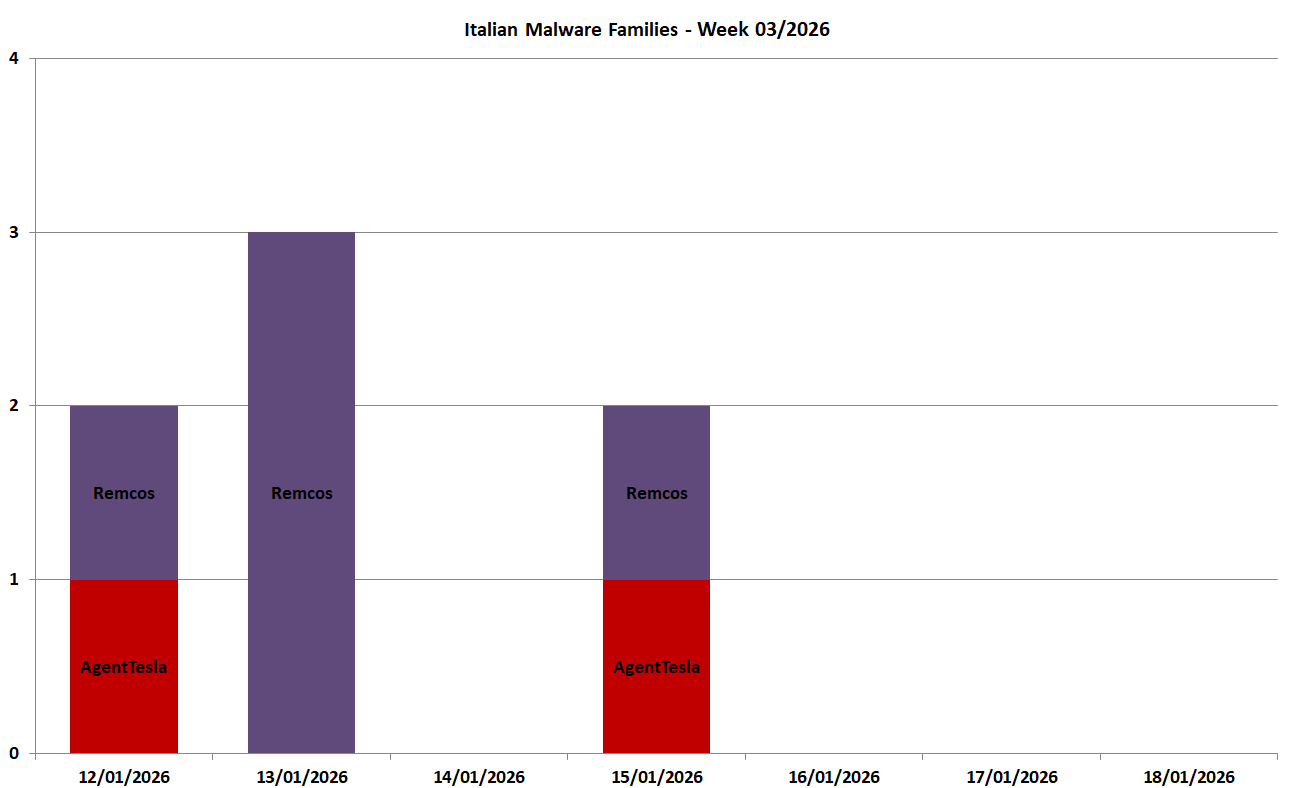Click the y-axis value 3

(14, 232)
